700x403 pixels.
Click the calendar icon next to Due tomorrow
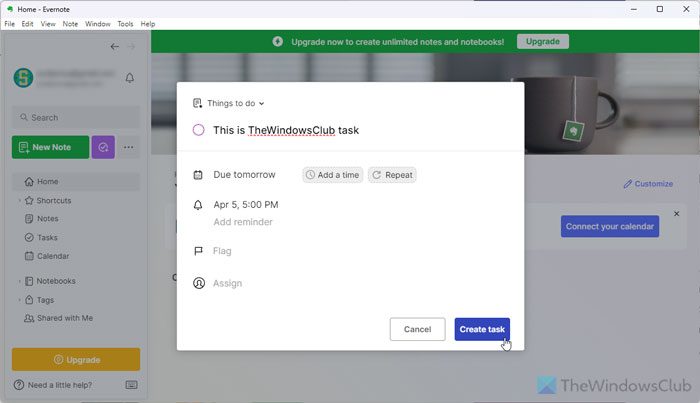coord(198,175)
